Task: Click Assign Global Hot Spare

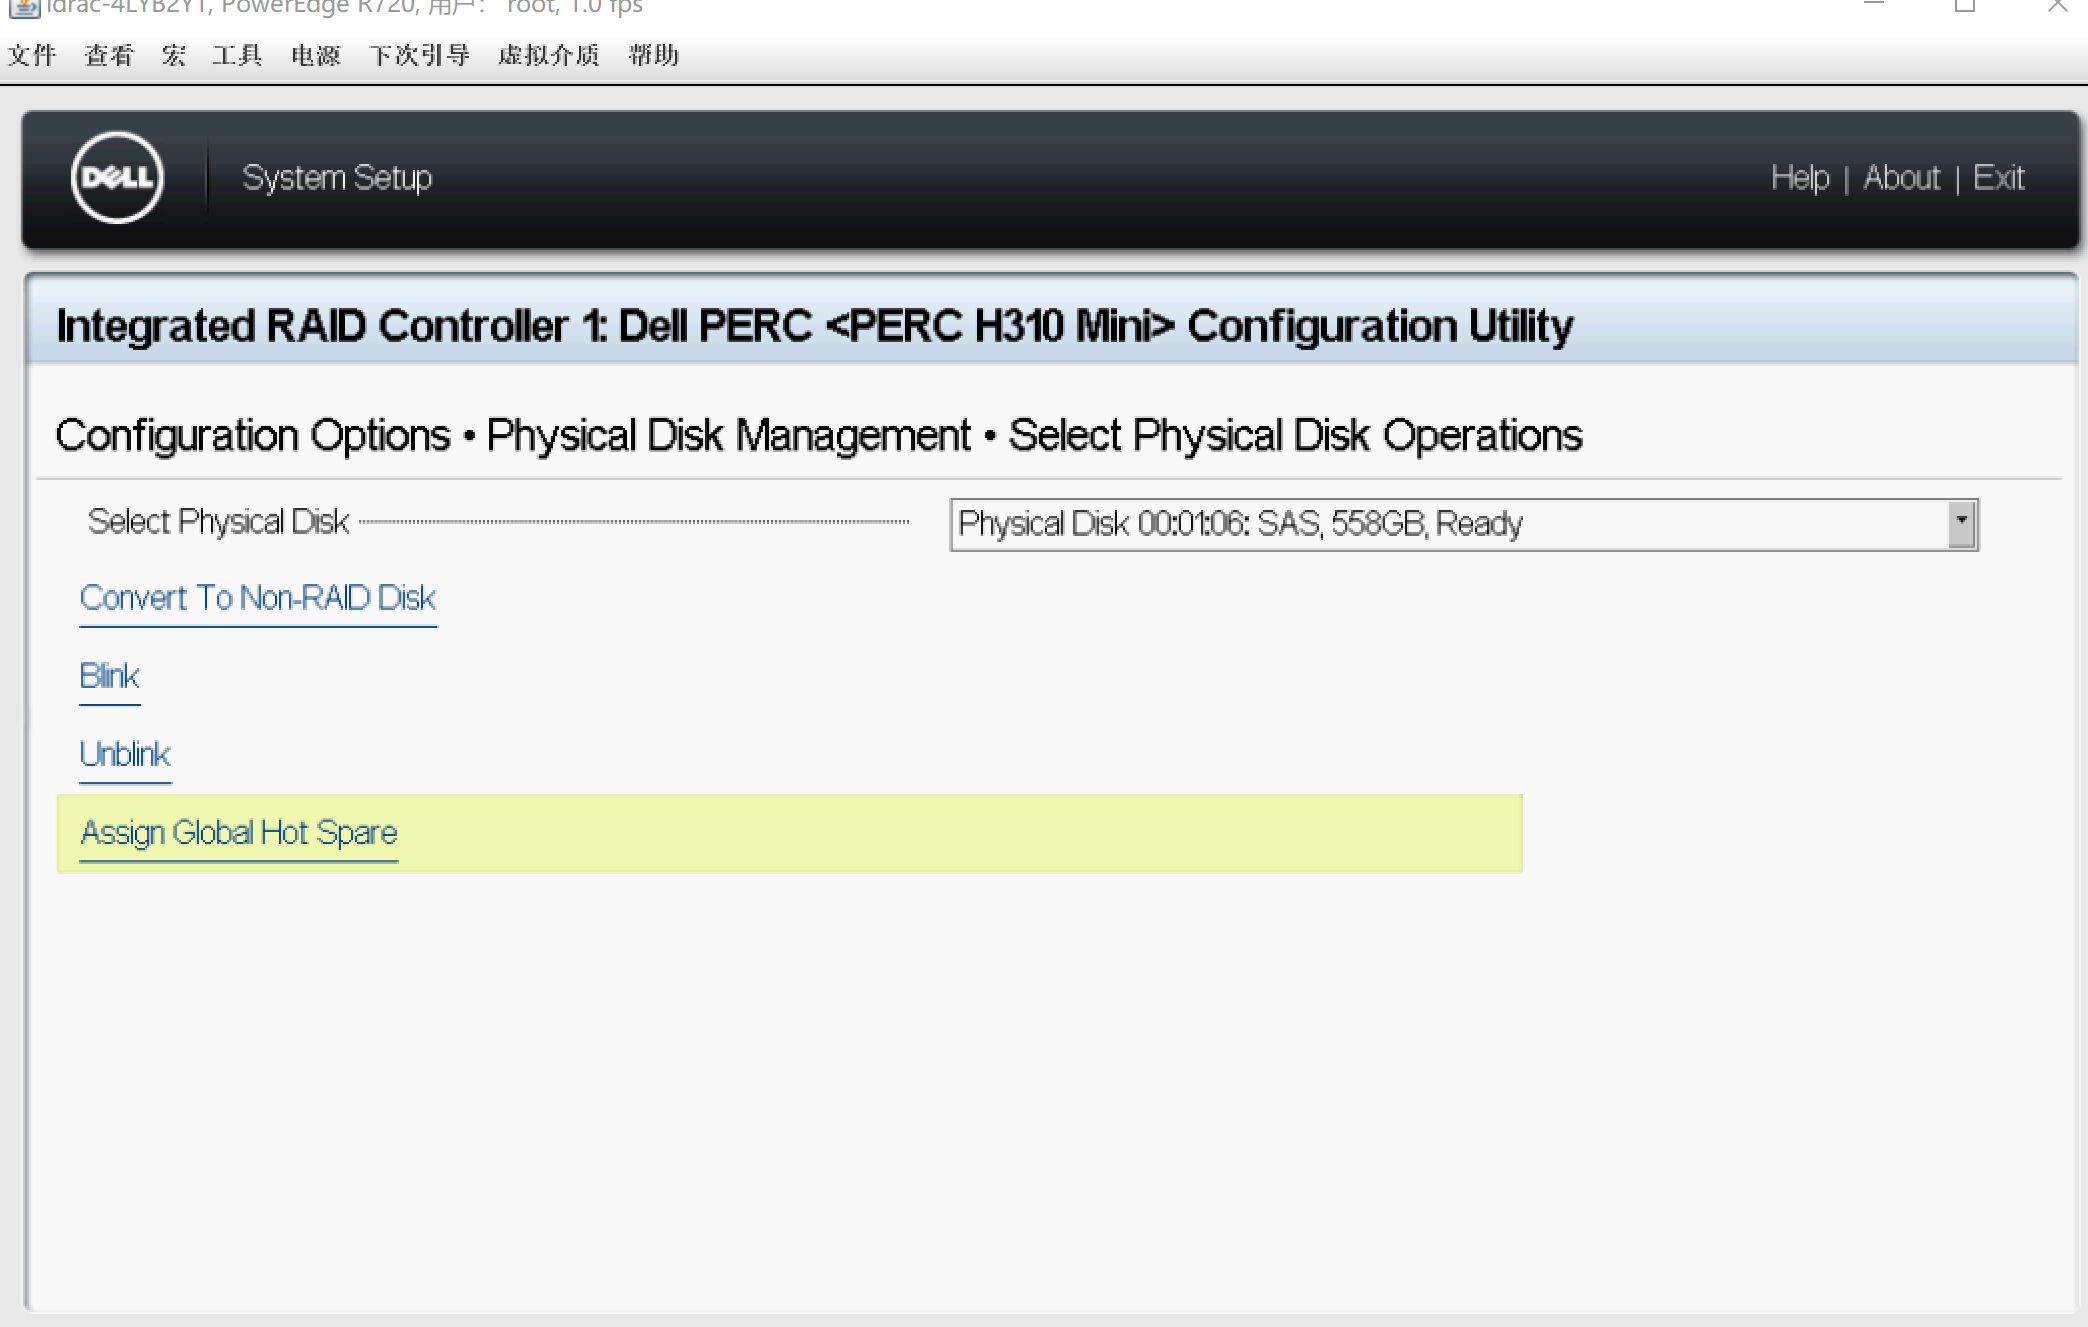Action: point(239,832)
